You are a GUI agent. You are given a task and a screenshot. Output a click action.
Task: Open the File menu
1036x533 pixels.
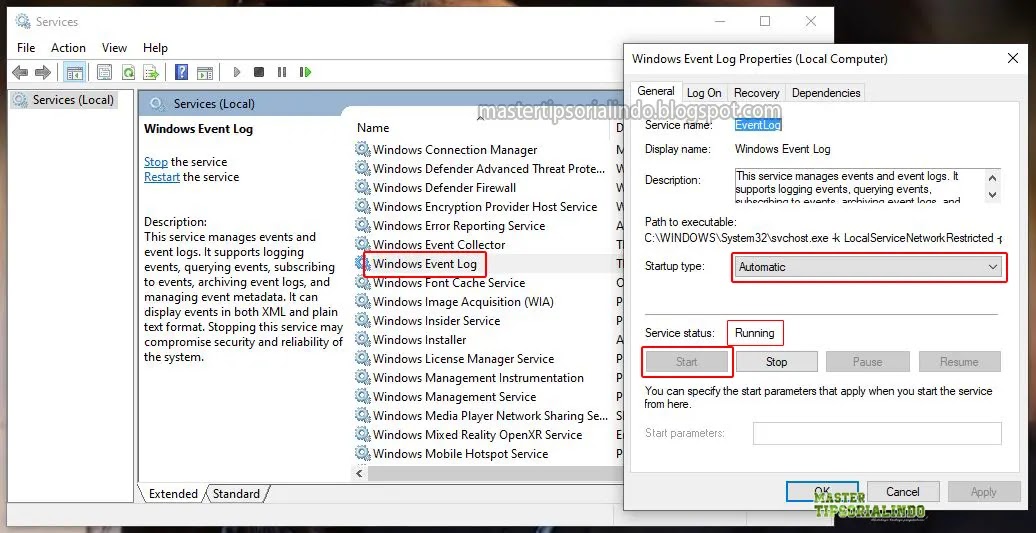pos(26,48)
